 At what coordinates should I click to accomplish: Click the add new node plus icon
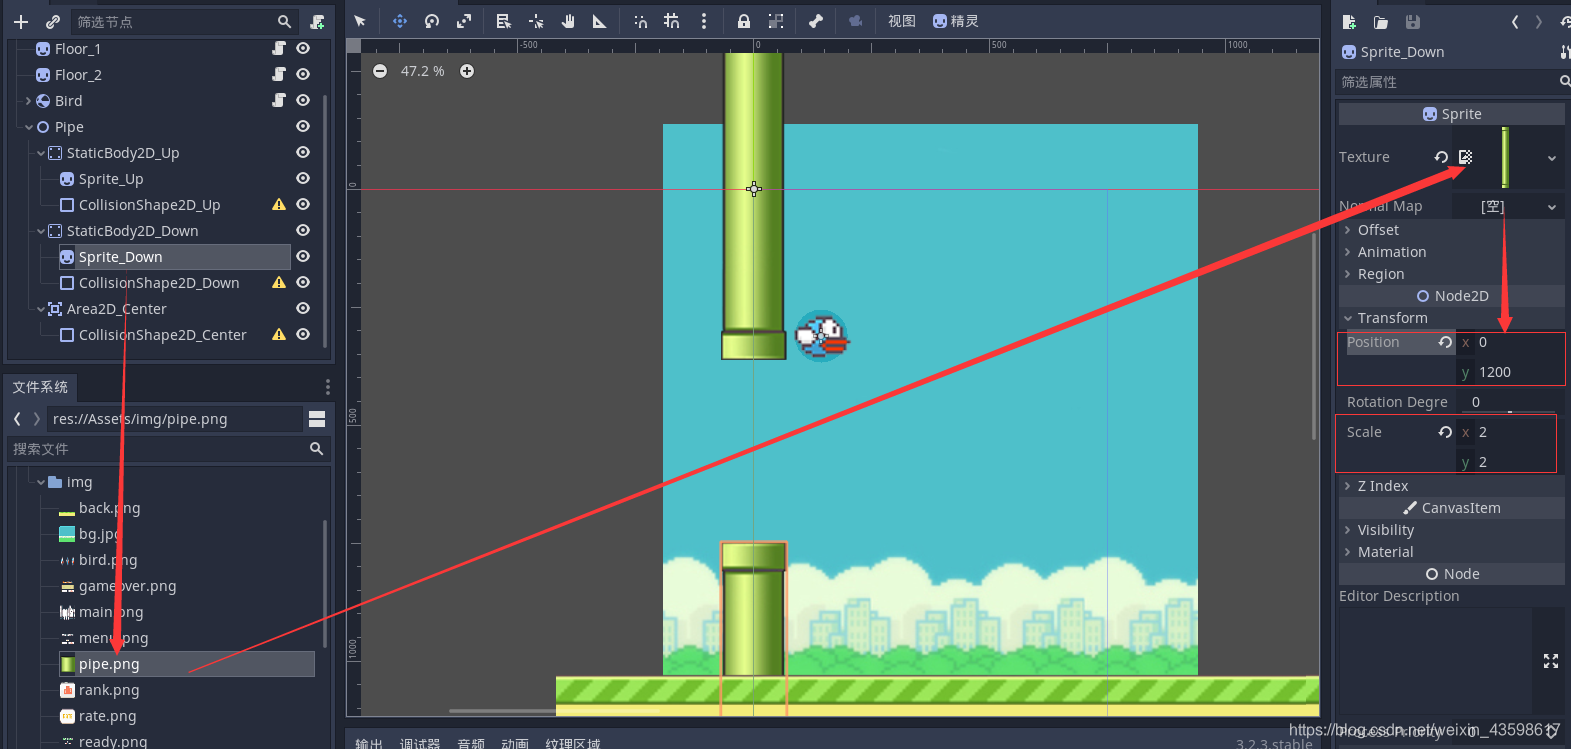click(x=21, y=21)
